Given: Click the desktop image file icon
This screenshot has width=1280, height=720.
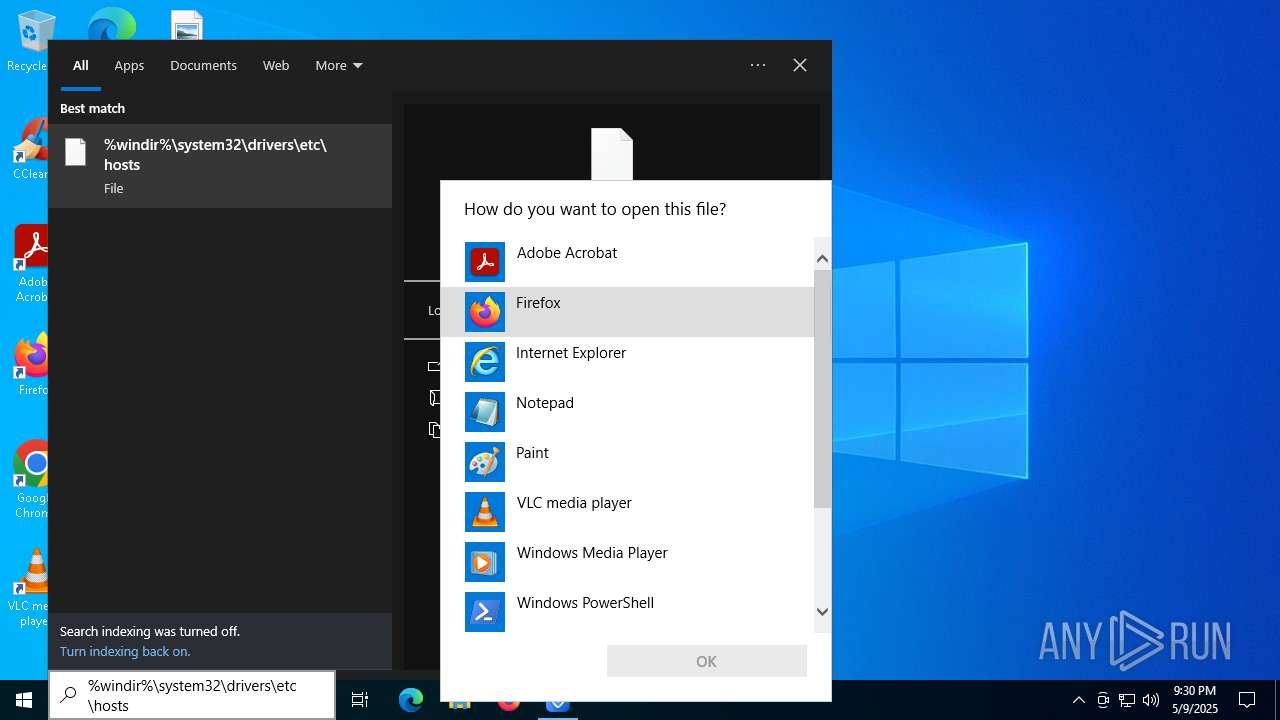Looking at the screenshot, I should tap(187, 24).
